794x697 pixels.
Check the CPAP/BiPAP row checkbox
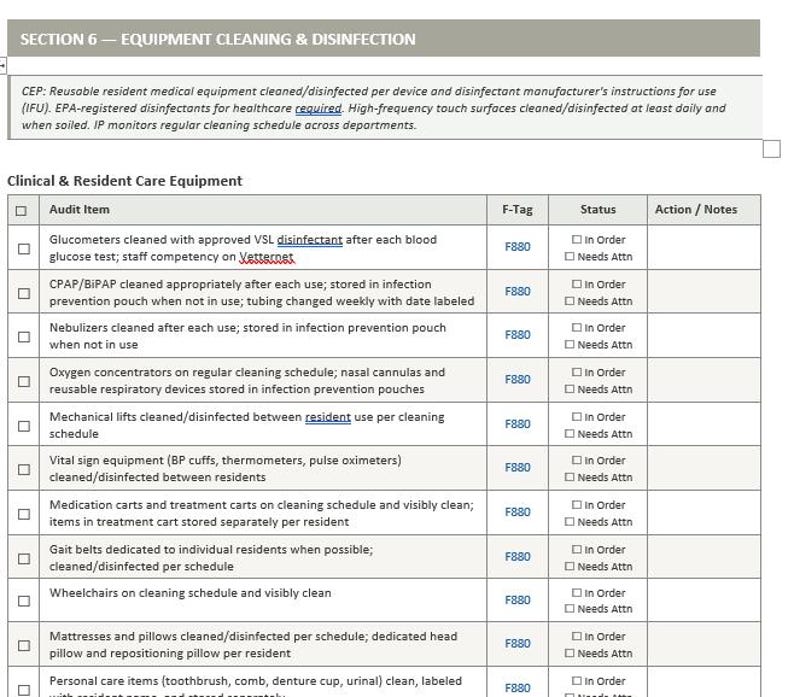[x=24, y=293]
